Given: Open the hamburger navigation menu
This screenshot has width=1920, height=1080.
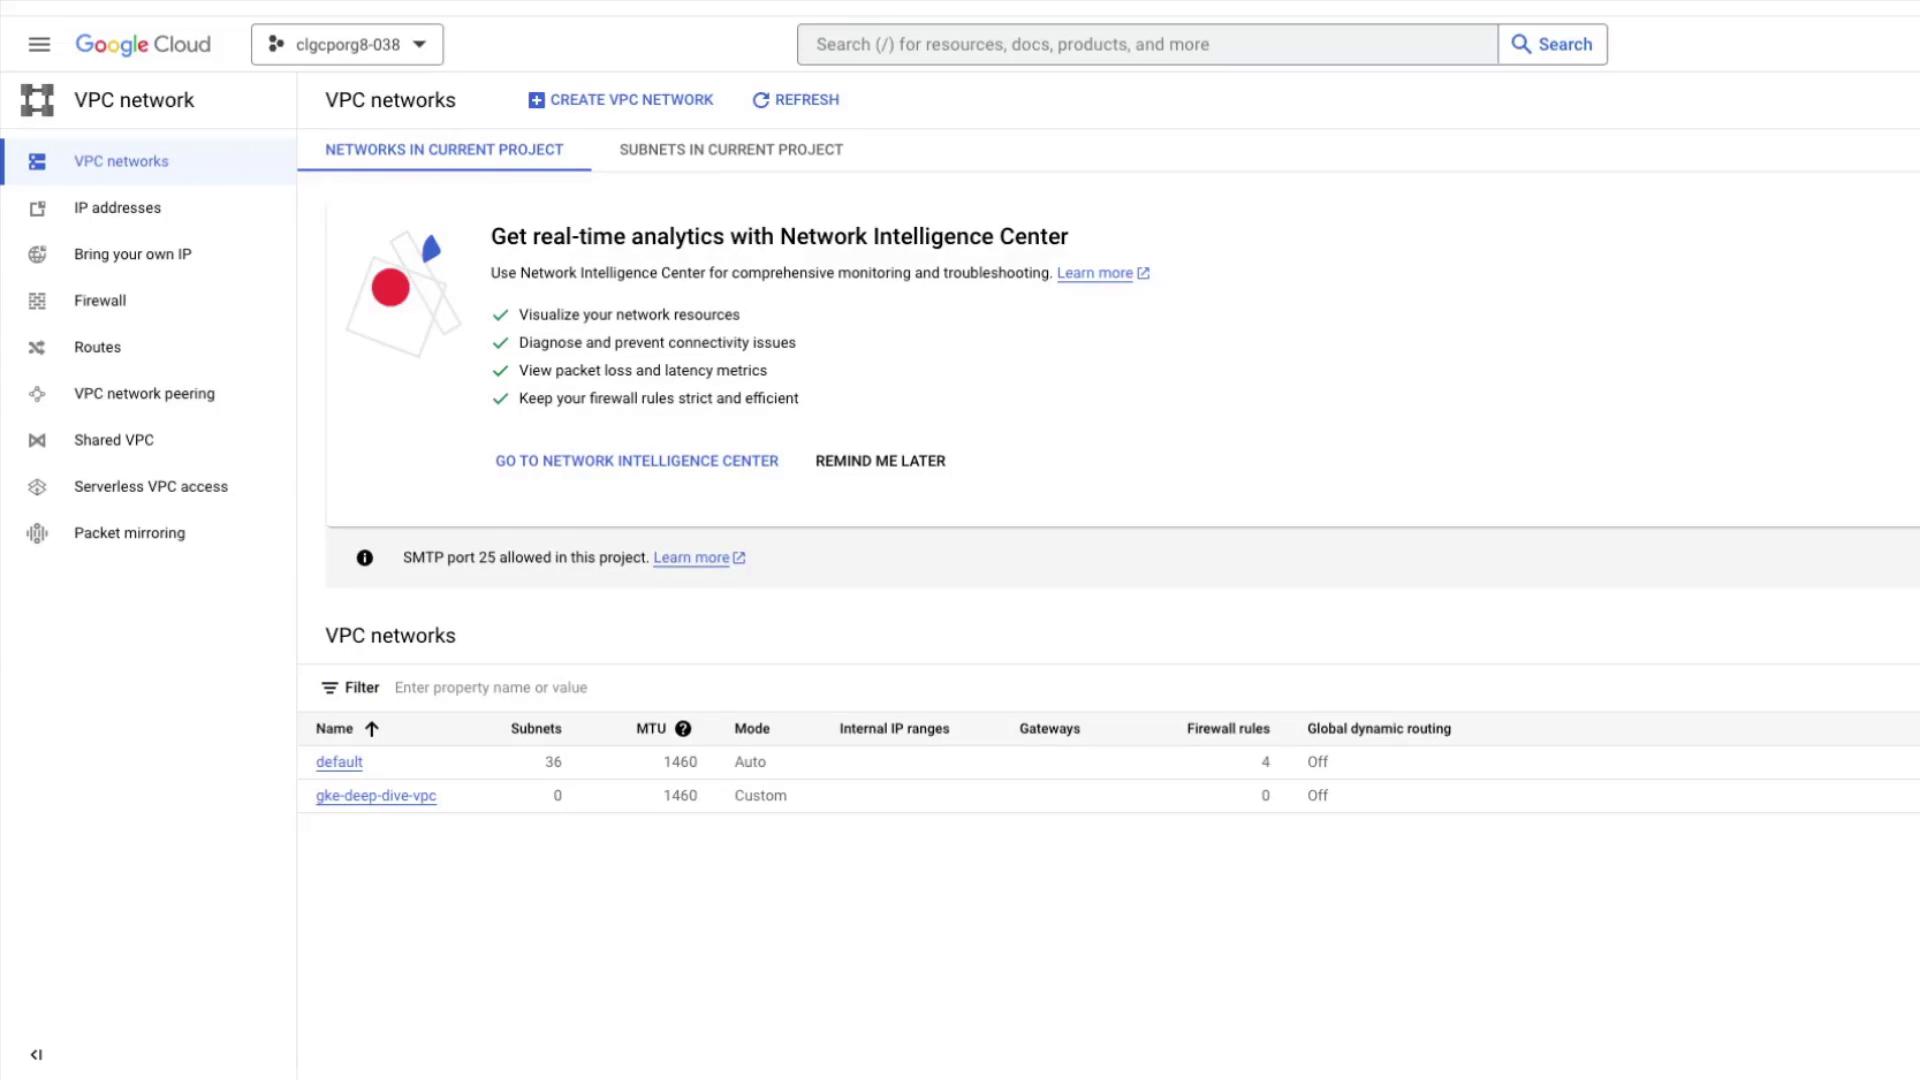Looking at the screenshot, I should point(39,44).
